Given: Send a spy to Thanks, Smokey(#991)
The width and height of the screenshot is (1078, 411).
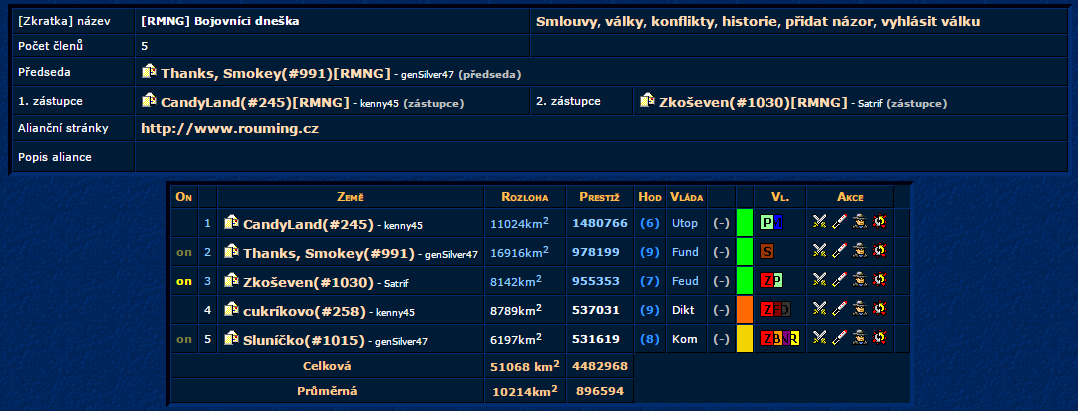Looking at the screenshot, I should 859,251.
